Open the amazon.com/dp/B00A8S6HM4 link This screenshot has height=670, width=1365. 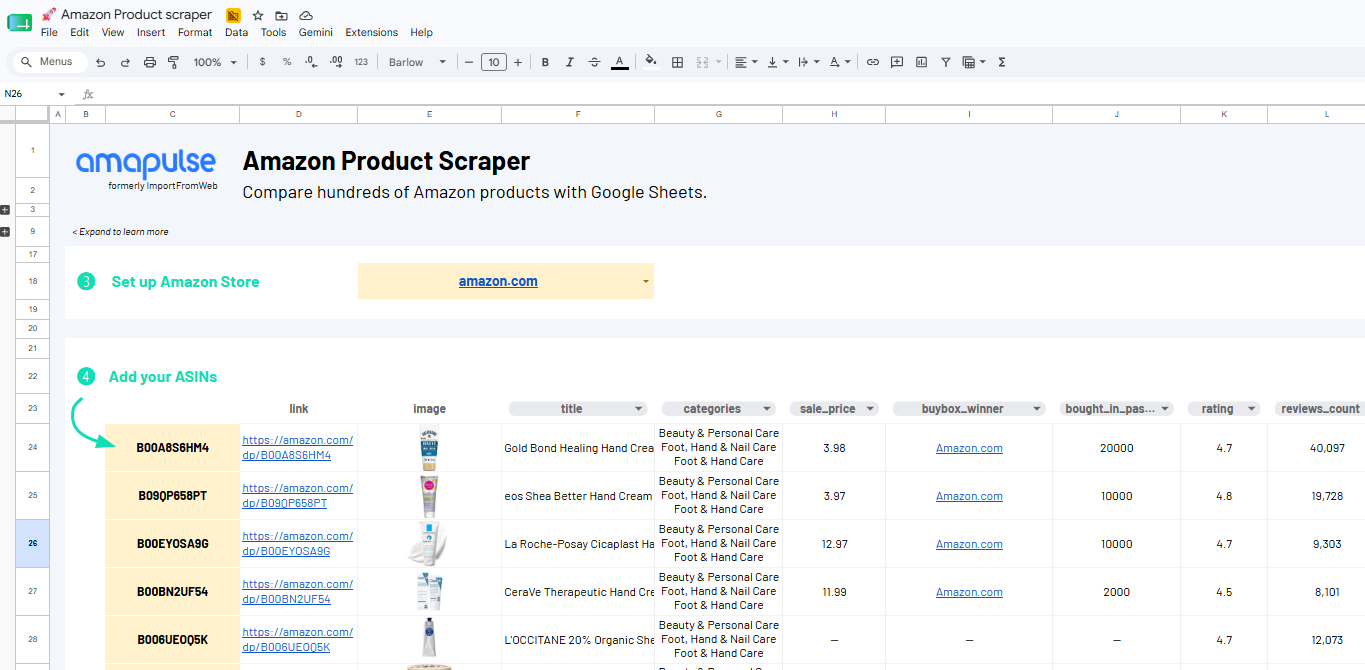[297, 448]
